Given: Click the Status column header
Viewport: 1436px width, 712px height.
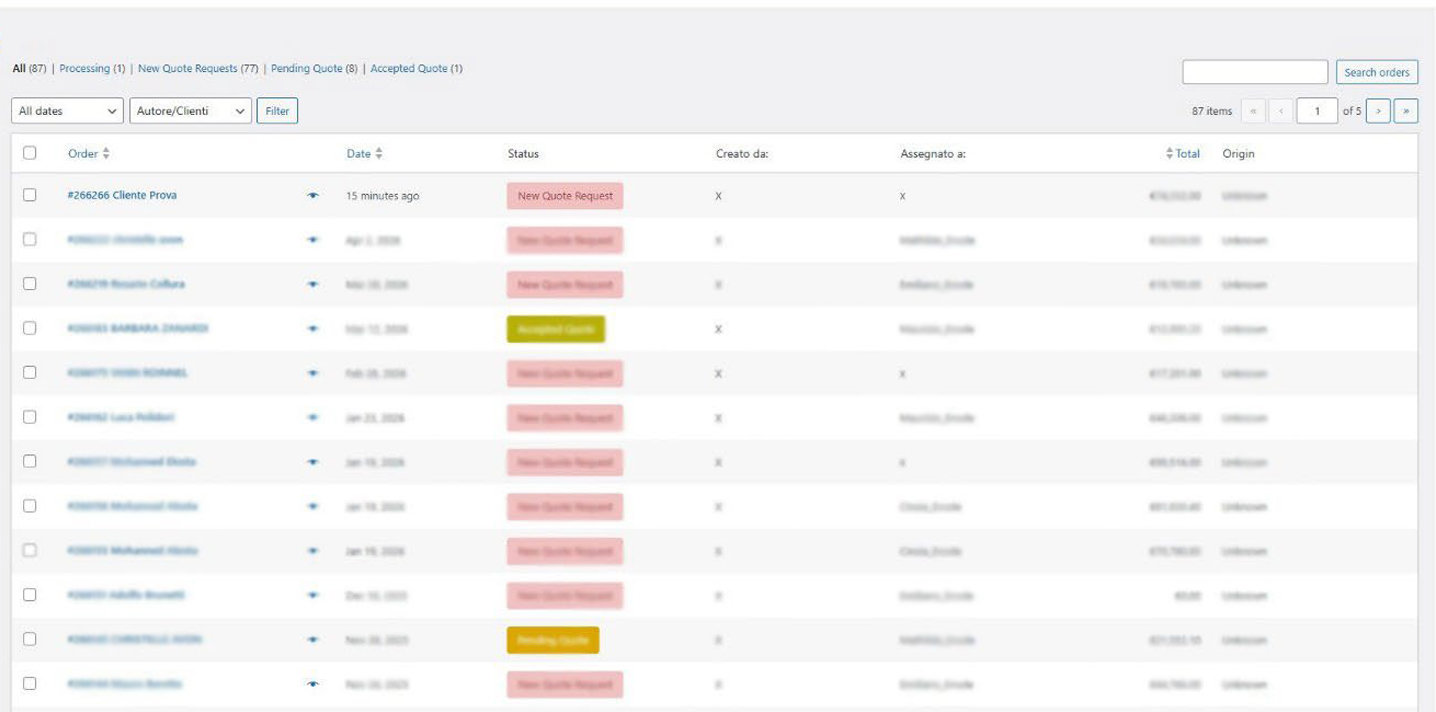Looking at the screenshot, I should point(523,154).
